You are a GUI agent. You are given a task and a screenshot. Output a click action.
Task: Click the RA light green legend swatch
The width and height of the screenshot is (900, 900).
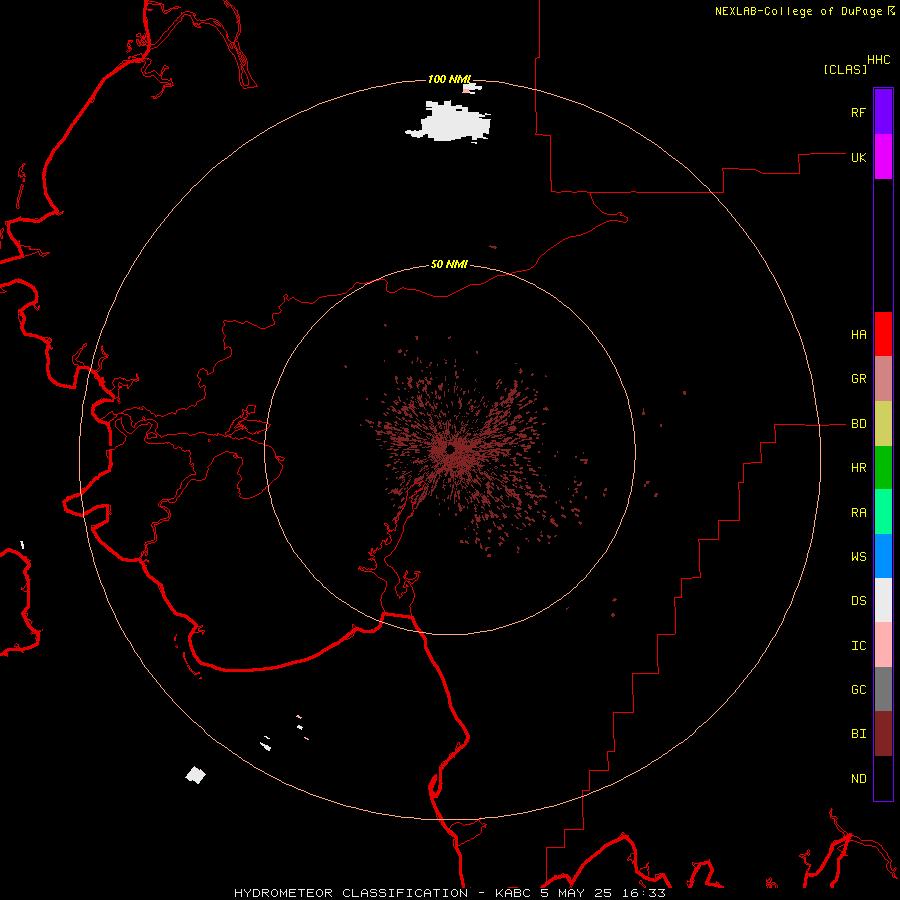pos(883,512)
